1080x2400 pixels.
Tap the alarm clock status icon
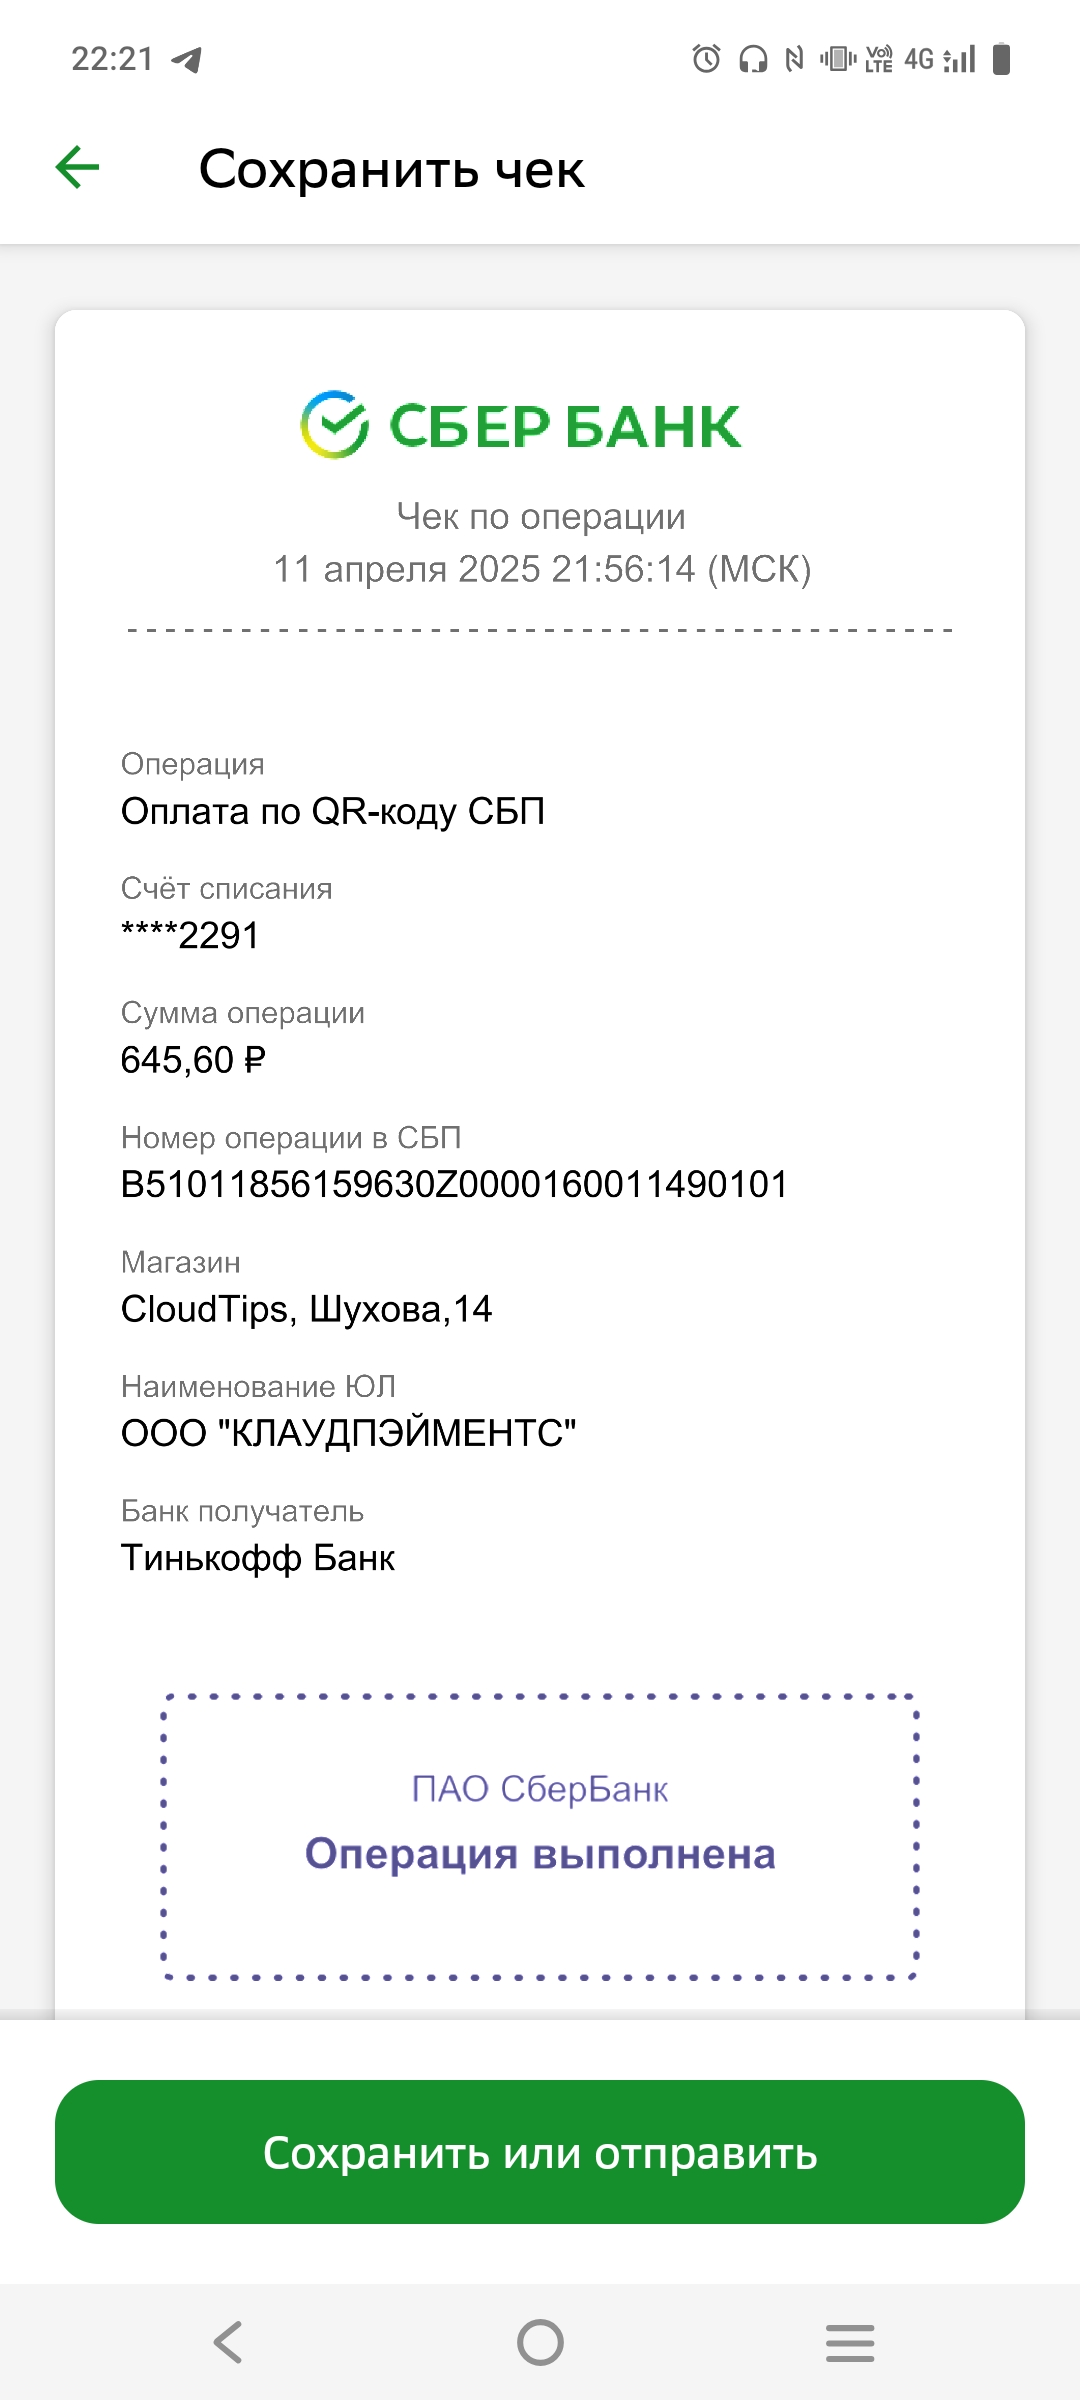coord(706,59)
